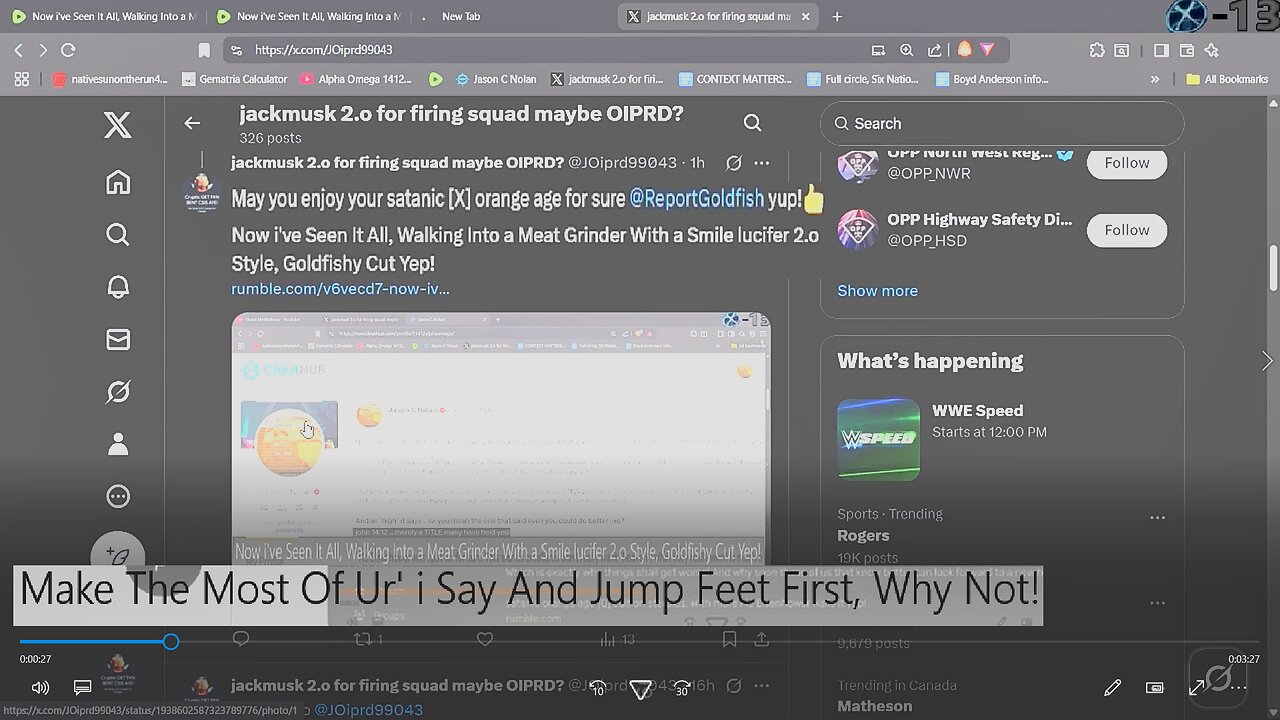Click the profile header search icon

[753, 123]
